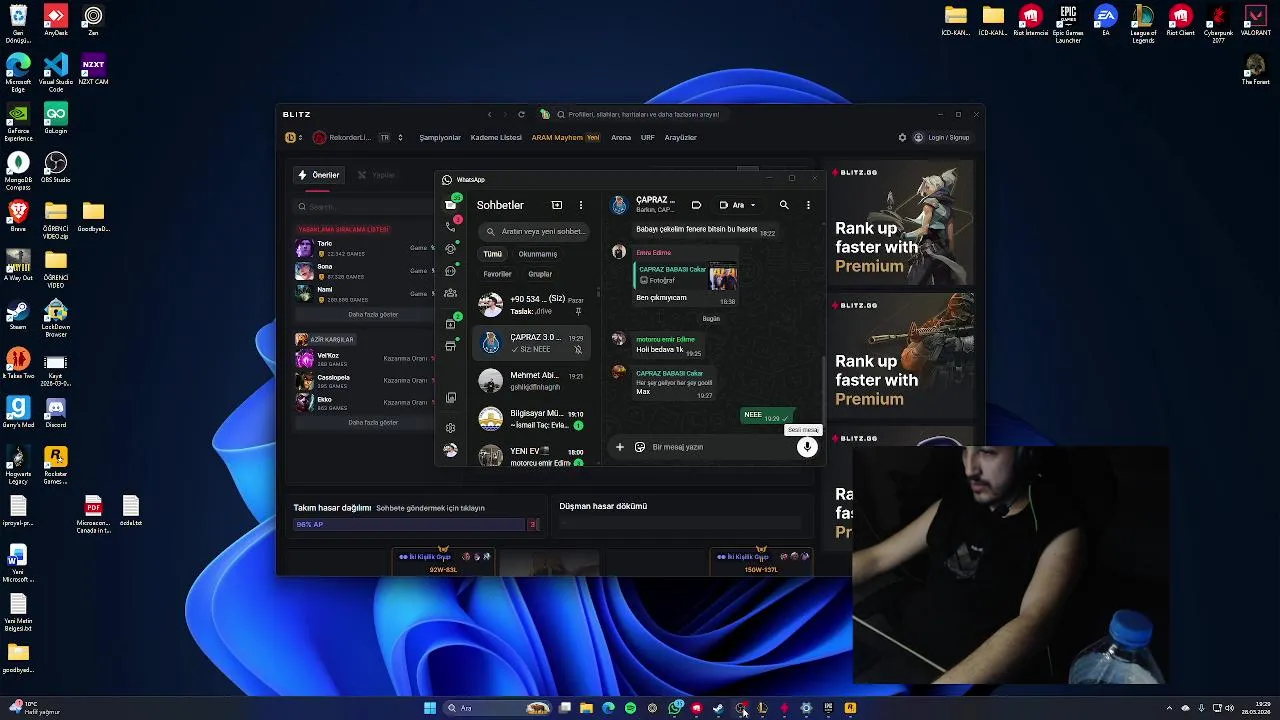Open Discord desktop shortcut
The image size is (1280, 720).
[56, 412]
